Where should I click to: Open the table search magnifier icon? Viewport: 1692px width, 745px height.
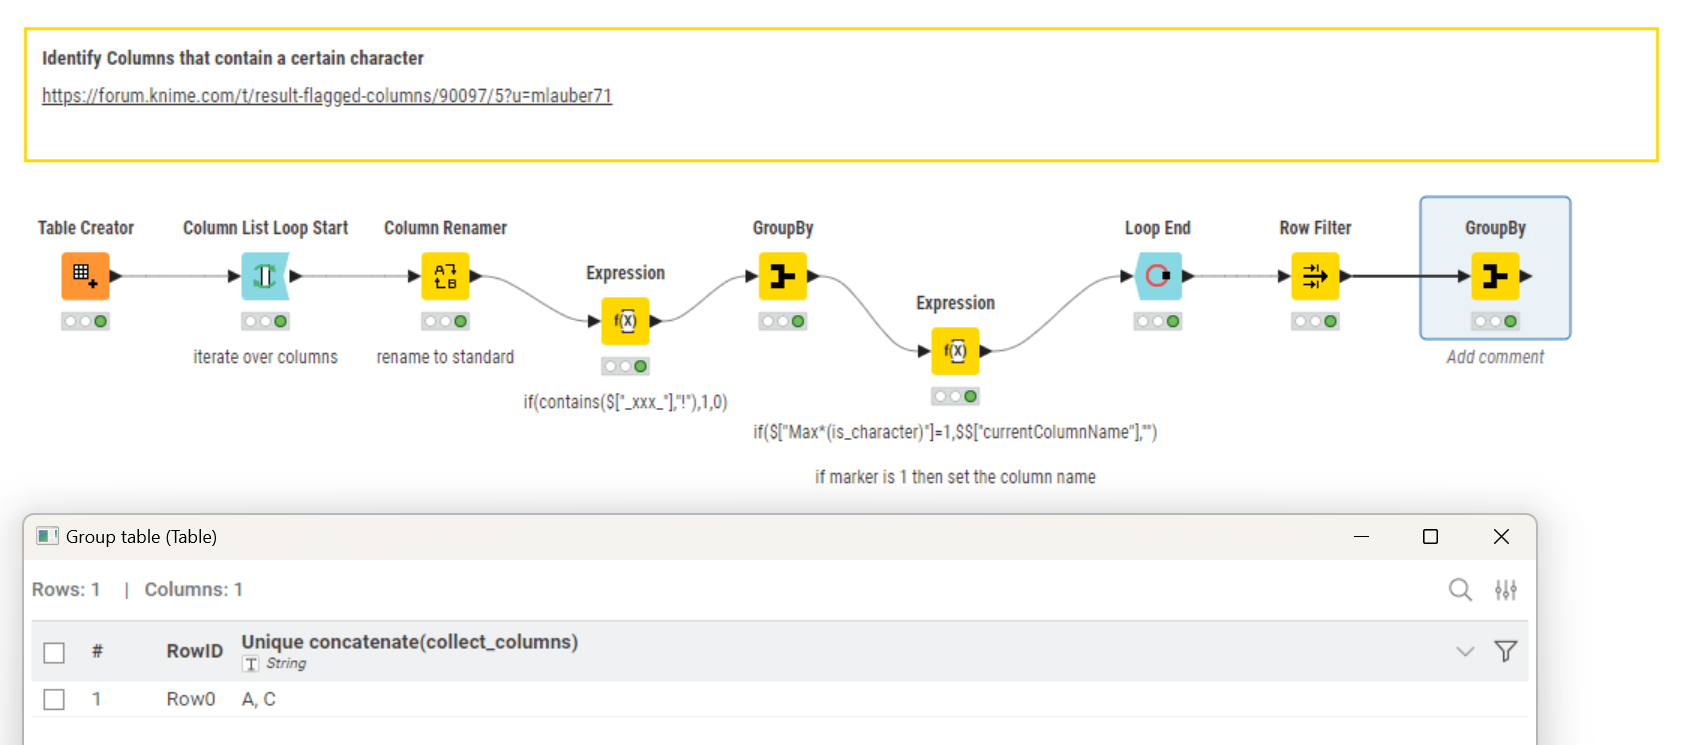pyautogui.click(x=1460, y=590)
